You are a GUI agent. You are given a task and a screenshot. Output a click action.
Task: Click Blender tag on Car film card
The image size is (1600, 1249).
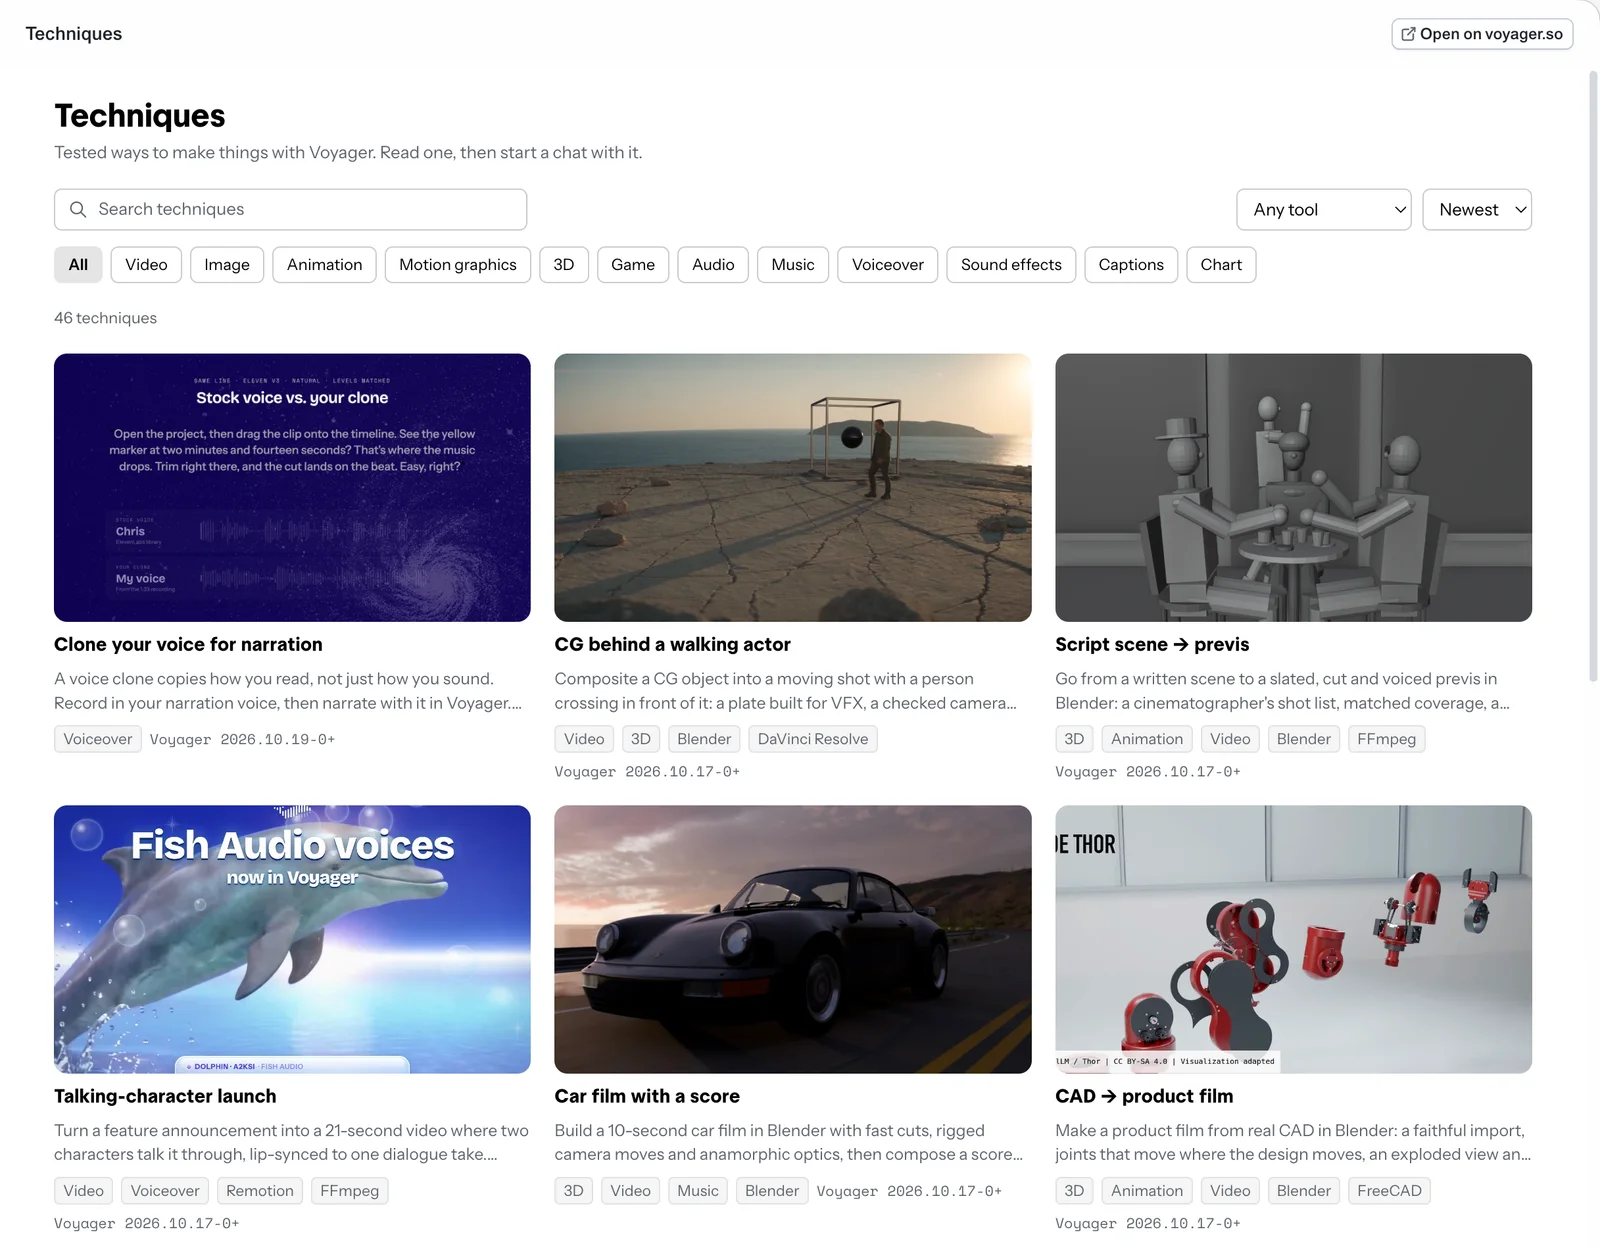coord(772,1191)
